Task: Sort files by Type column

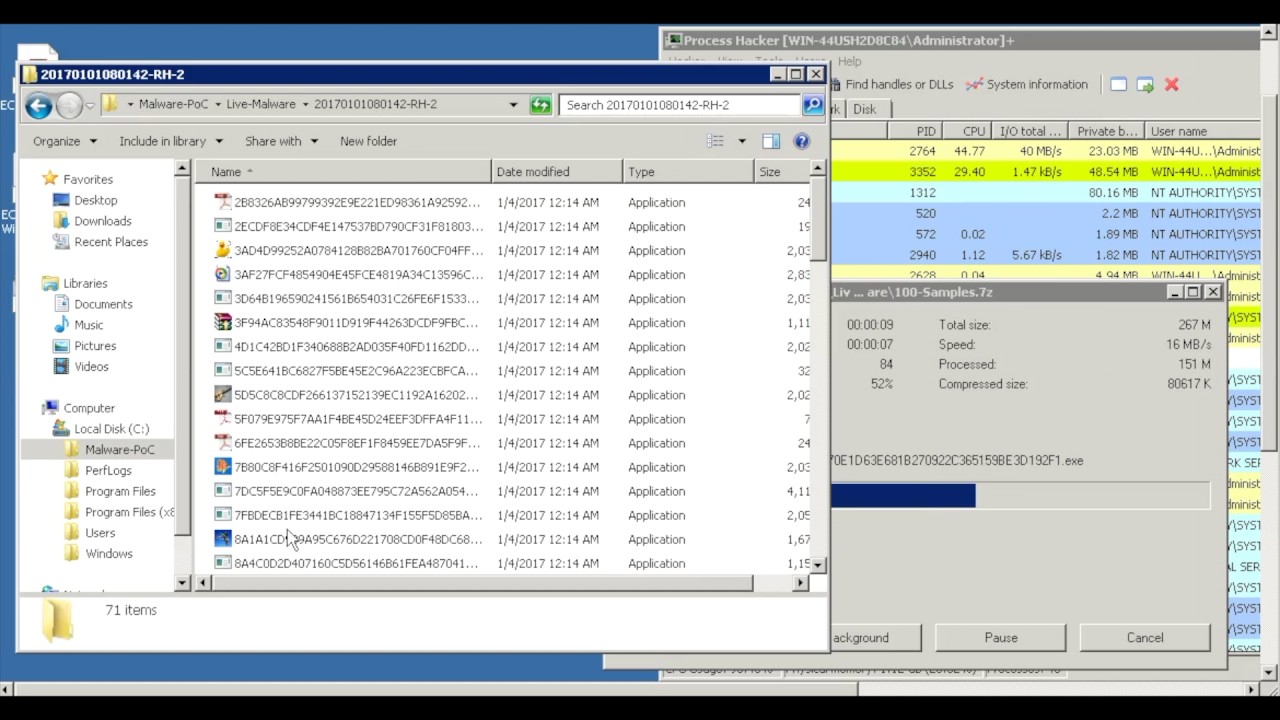Action: tap(688, 172)
